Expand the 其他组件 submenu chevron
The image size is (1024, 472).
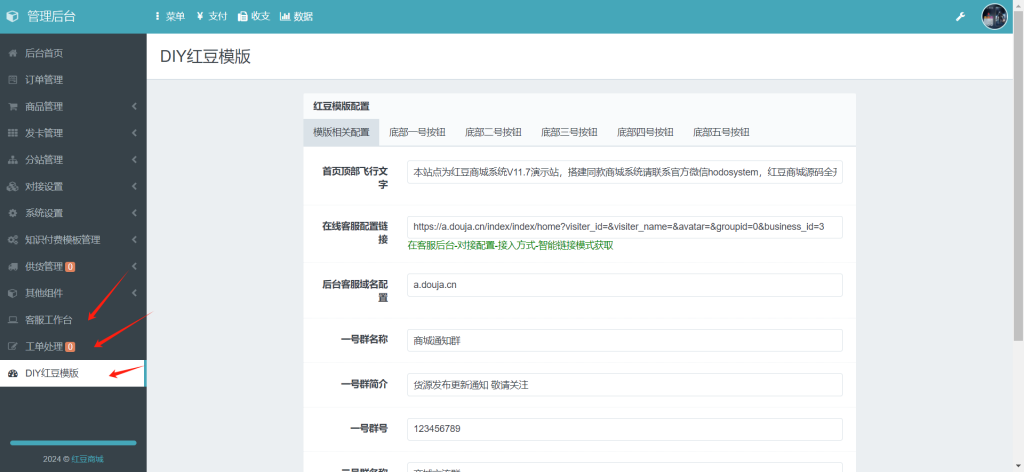134,293
